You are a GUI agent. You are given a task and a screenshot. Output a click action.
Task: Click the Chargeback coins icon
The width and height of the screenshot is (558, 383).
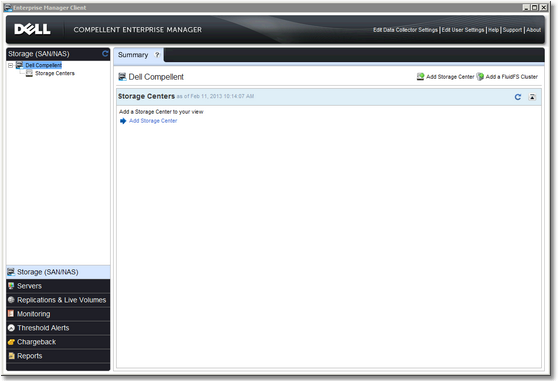(11, 342)
